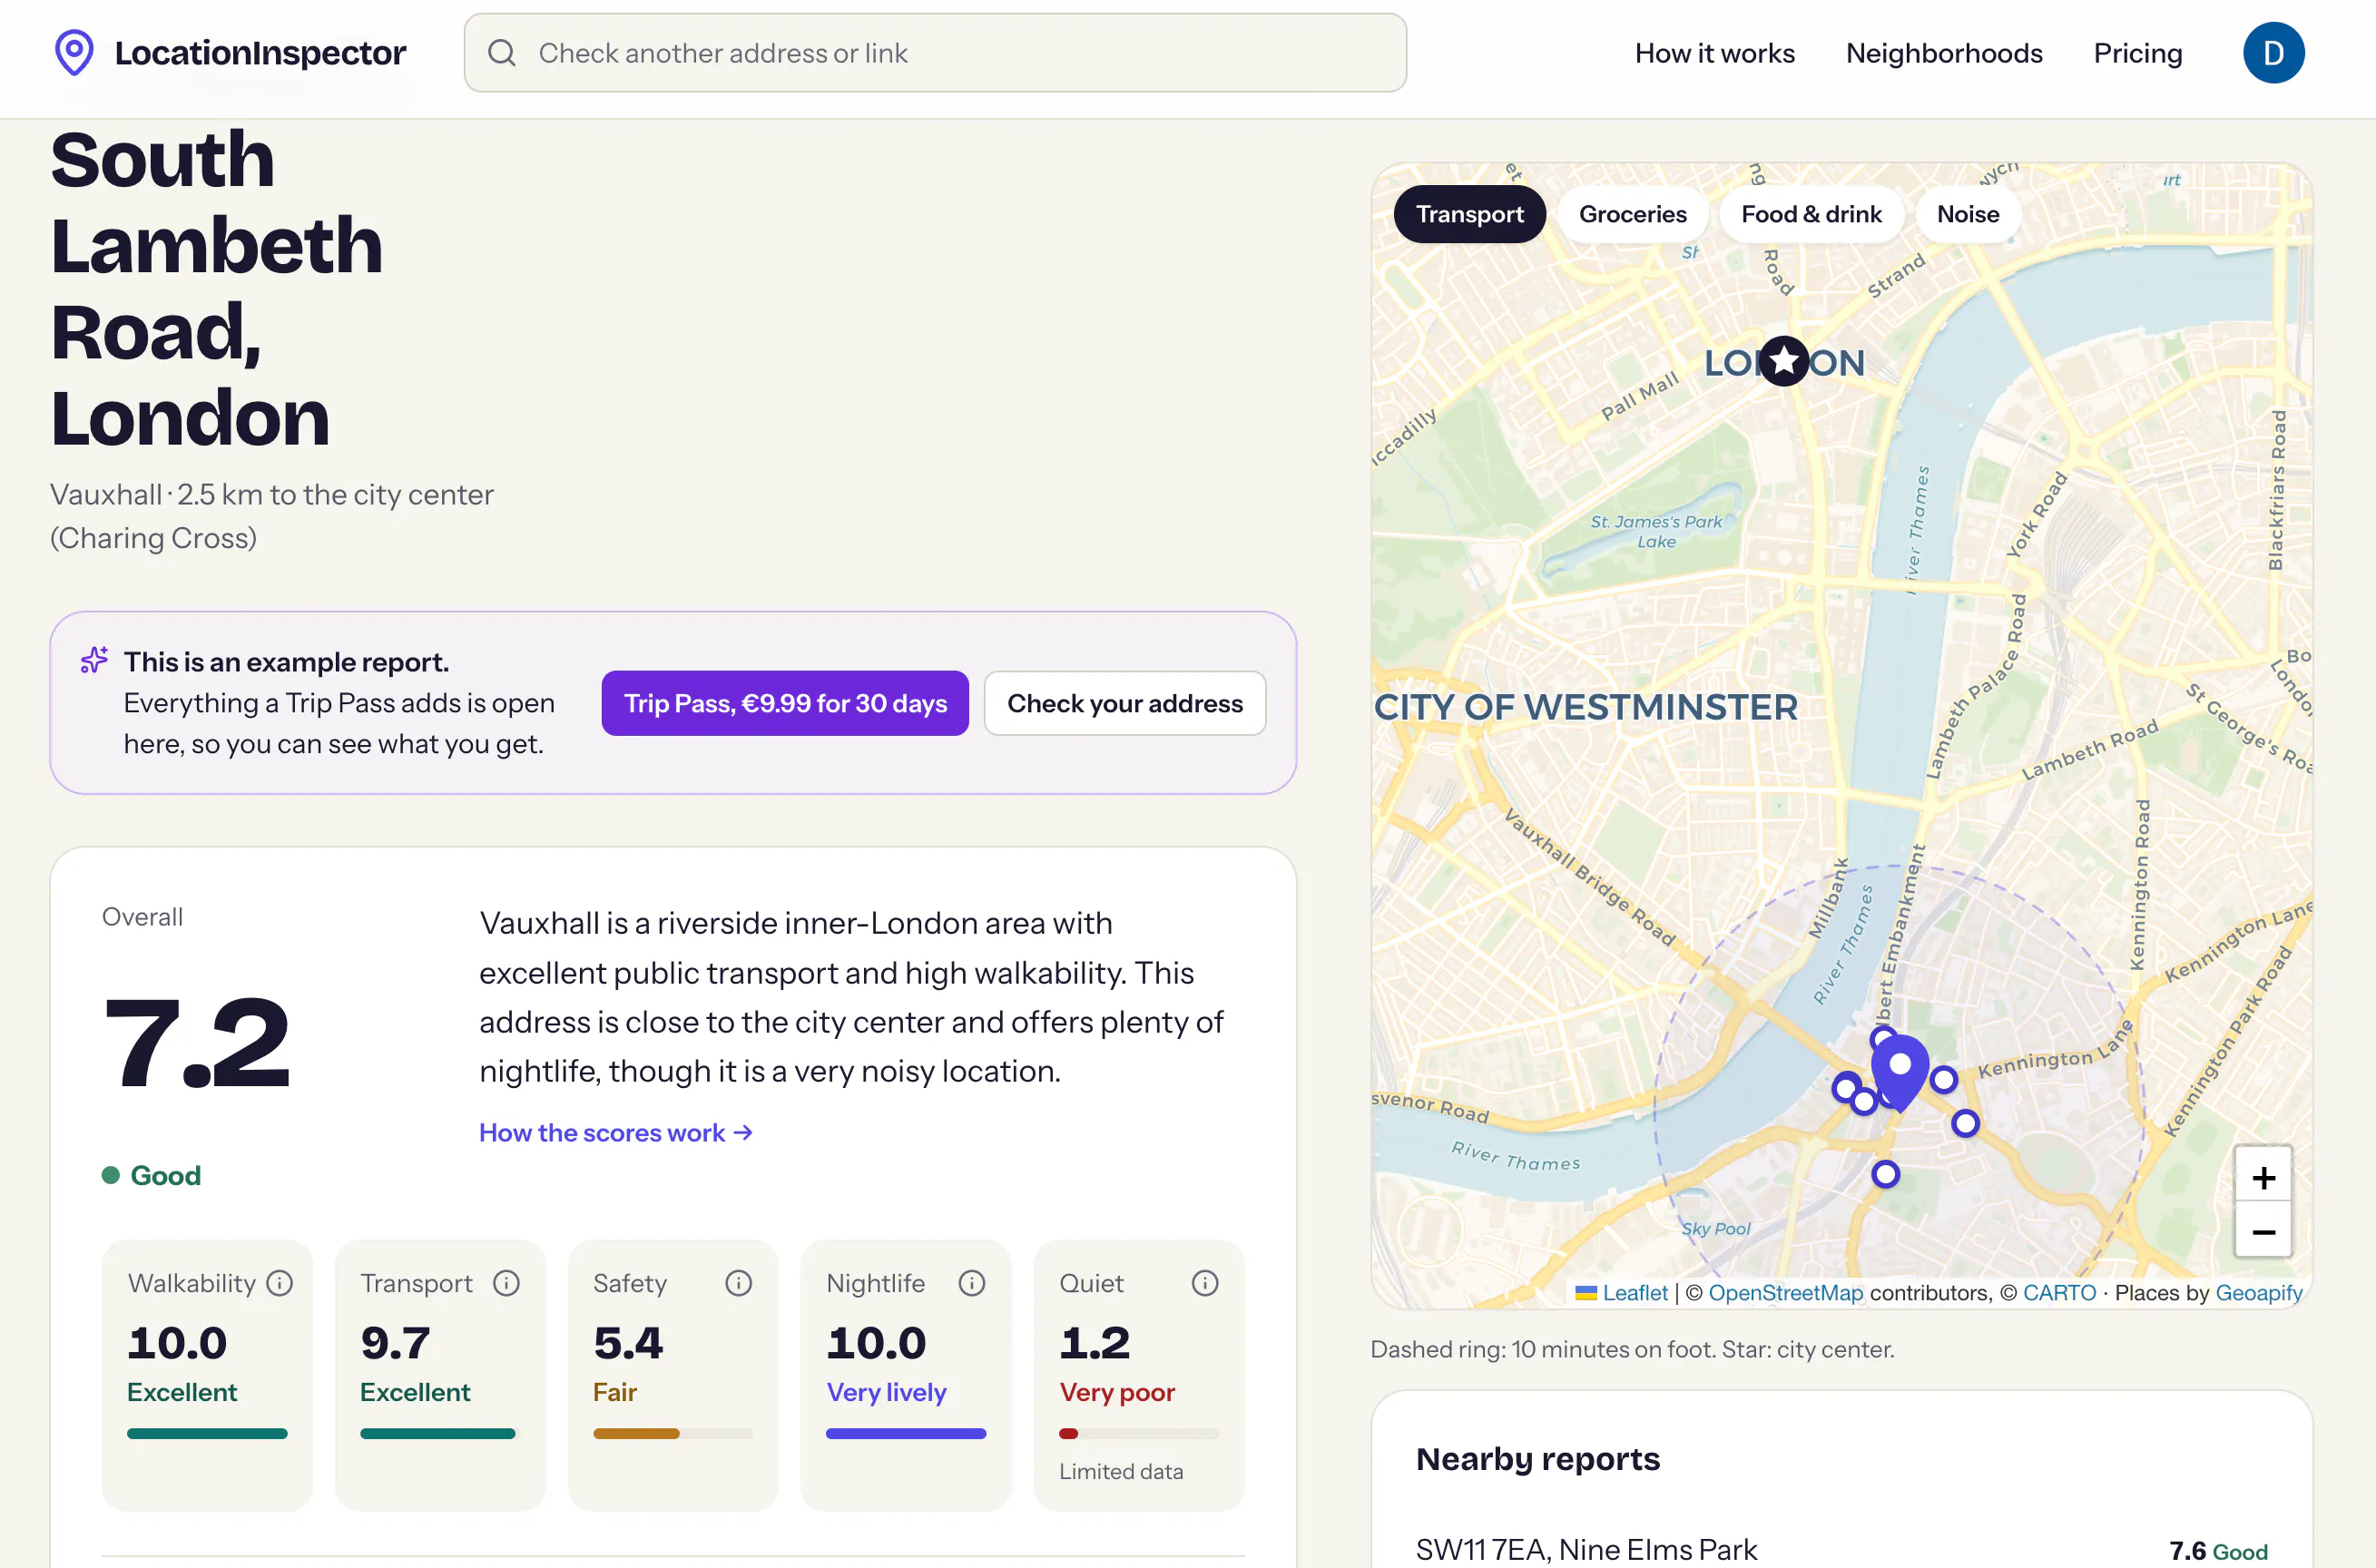Image resolution: width=2376 pixels, height=1568 pixels.
Task: Click the Safety score progress bar
Action: pyautogui.click(x=673, y=1434)
